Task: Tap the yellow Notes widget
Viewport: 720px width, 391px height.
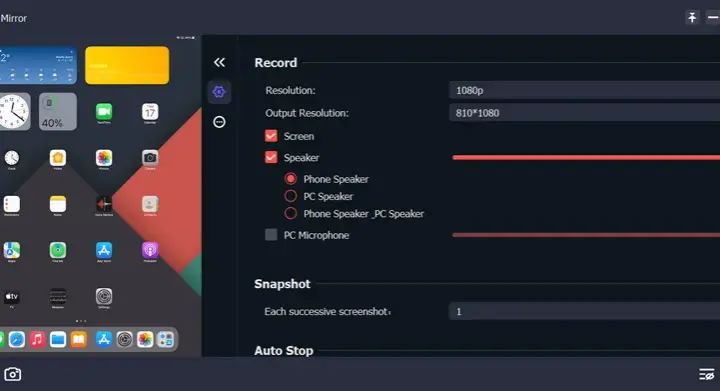Action: coord(127,65)
